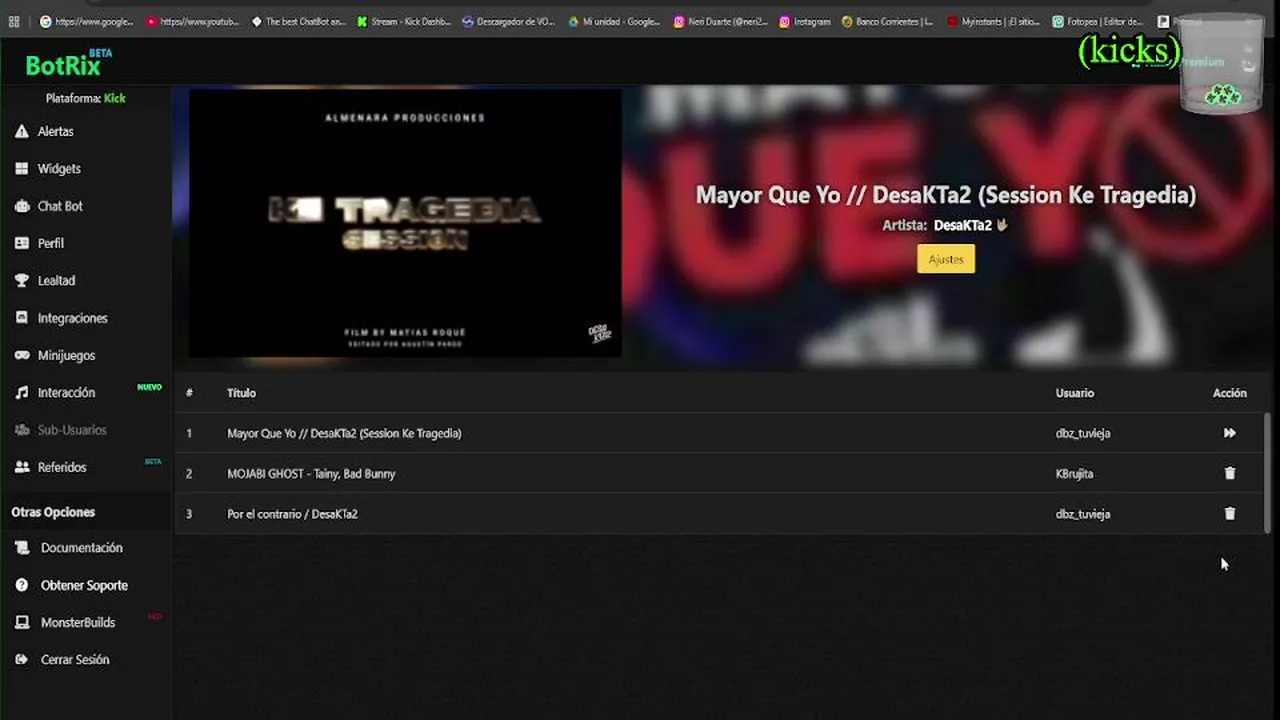The width and height of the screenshot is (1280, 720).
Task: Go to the Interacción section
Action: pyautogui.click(x=66, y=393)
